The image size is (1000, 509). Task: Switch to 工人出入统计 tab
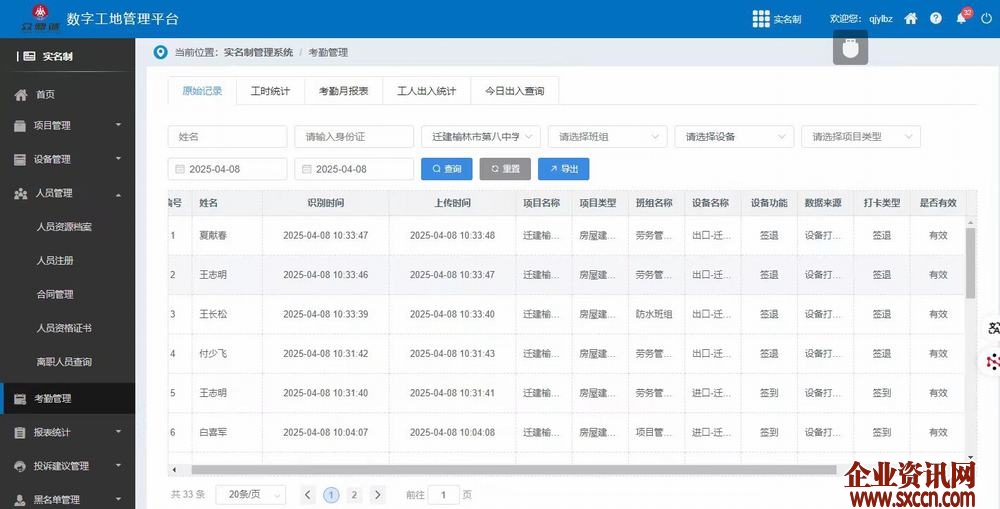pyautogui.click(x=427, y=91)
